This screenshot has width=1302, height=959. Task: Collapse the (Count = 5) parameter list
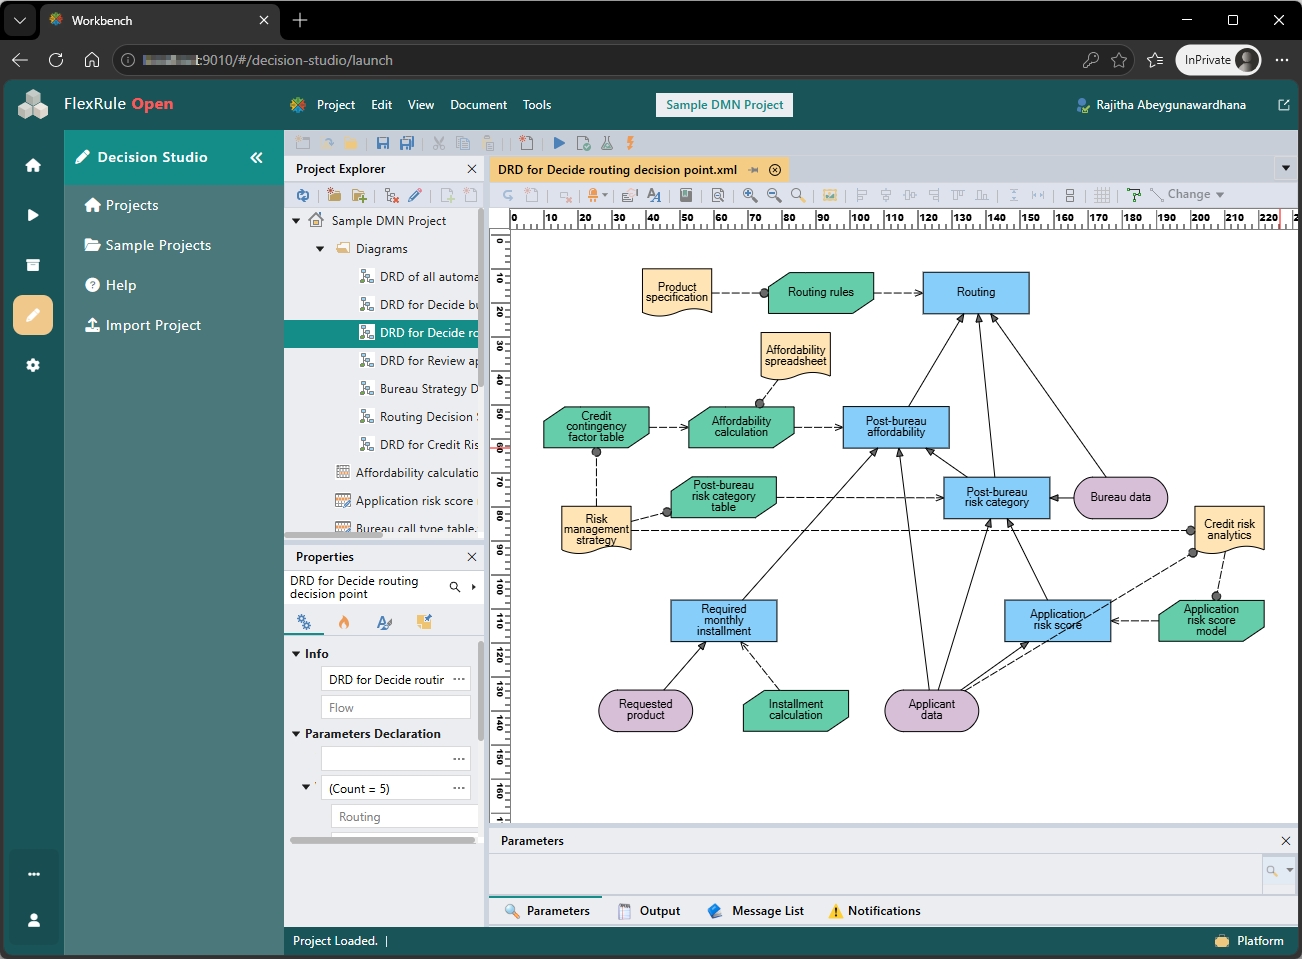306,787
